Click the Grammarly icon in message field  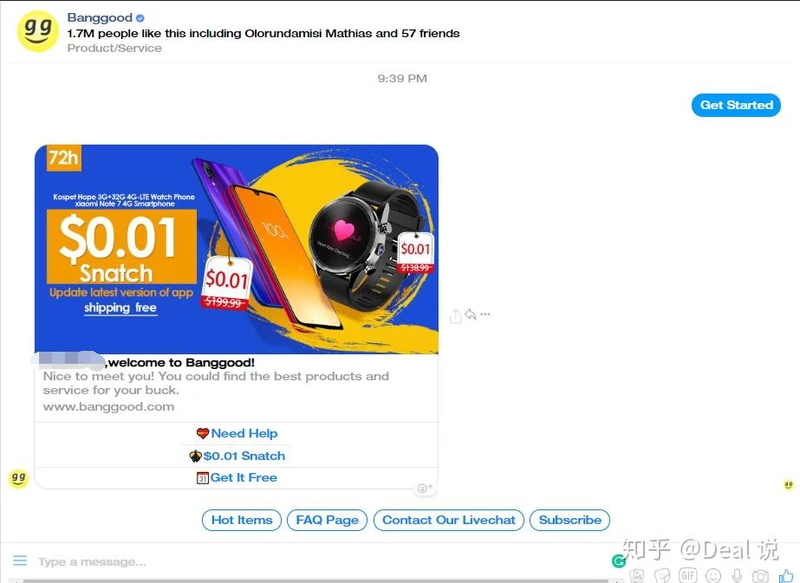pos(619,561)
